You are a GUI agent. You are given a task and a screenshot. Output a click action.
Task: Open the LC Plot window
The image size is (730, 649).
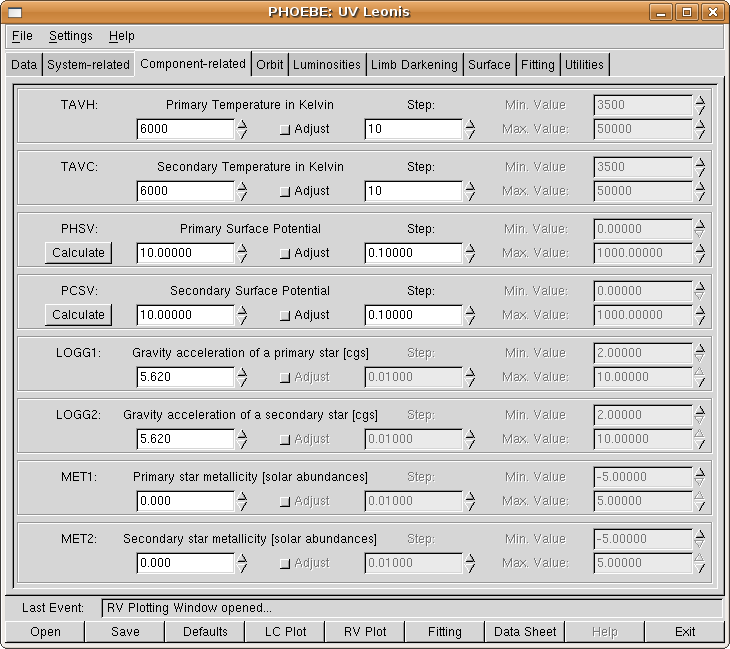pyautogui.click(x=285, y=631)
